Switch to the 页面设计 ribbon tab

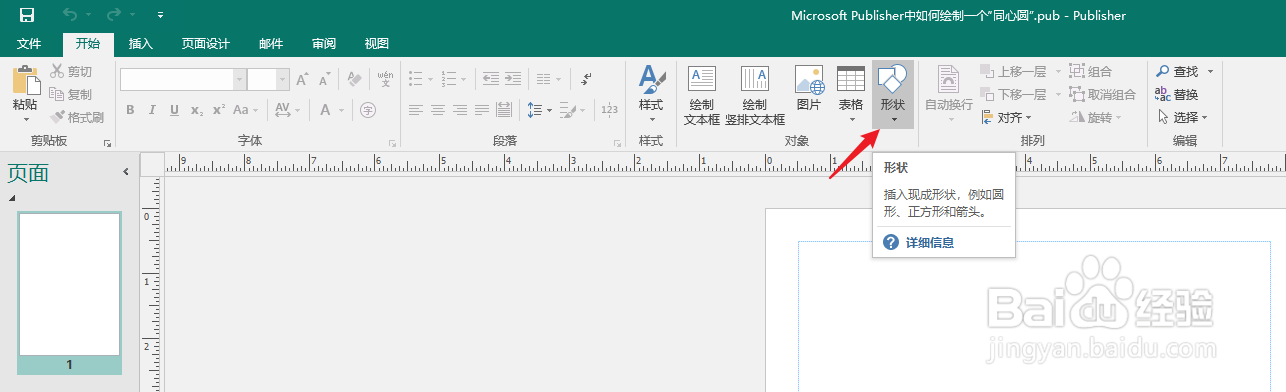point(206,44)
